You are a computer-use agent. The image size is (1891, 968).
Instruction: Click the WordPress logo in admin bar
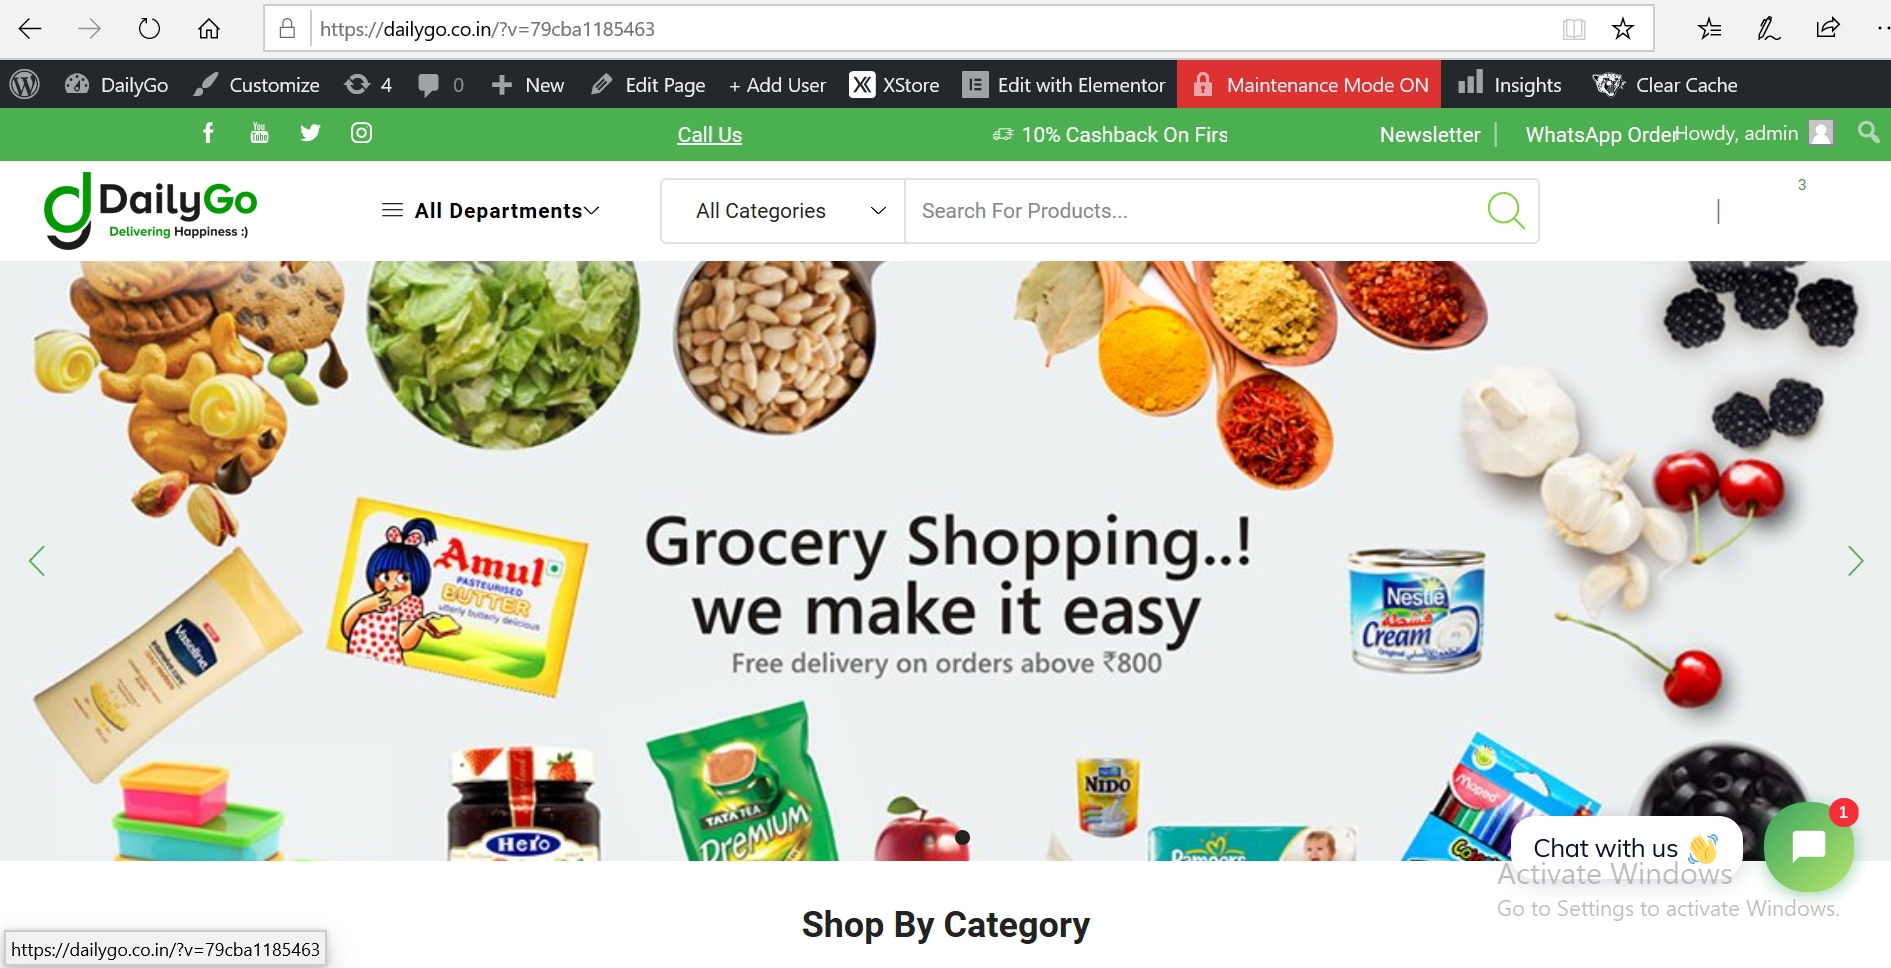point(25,85)
